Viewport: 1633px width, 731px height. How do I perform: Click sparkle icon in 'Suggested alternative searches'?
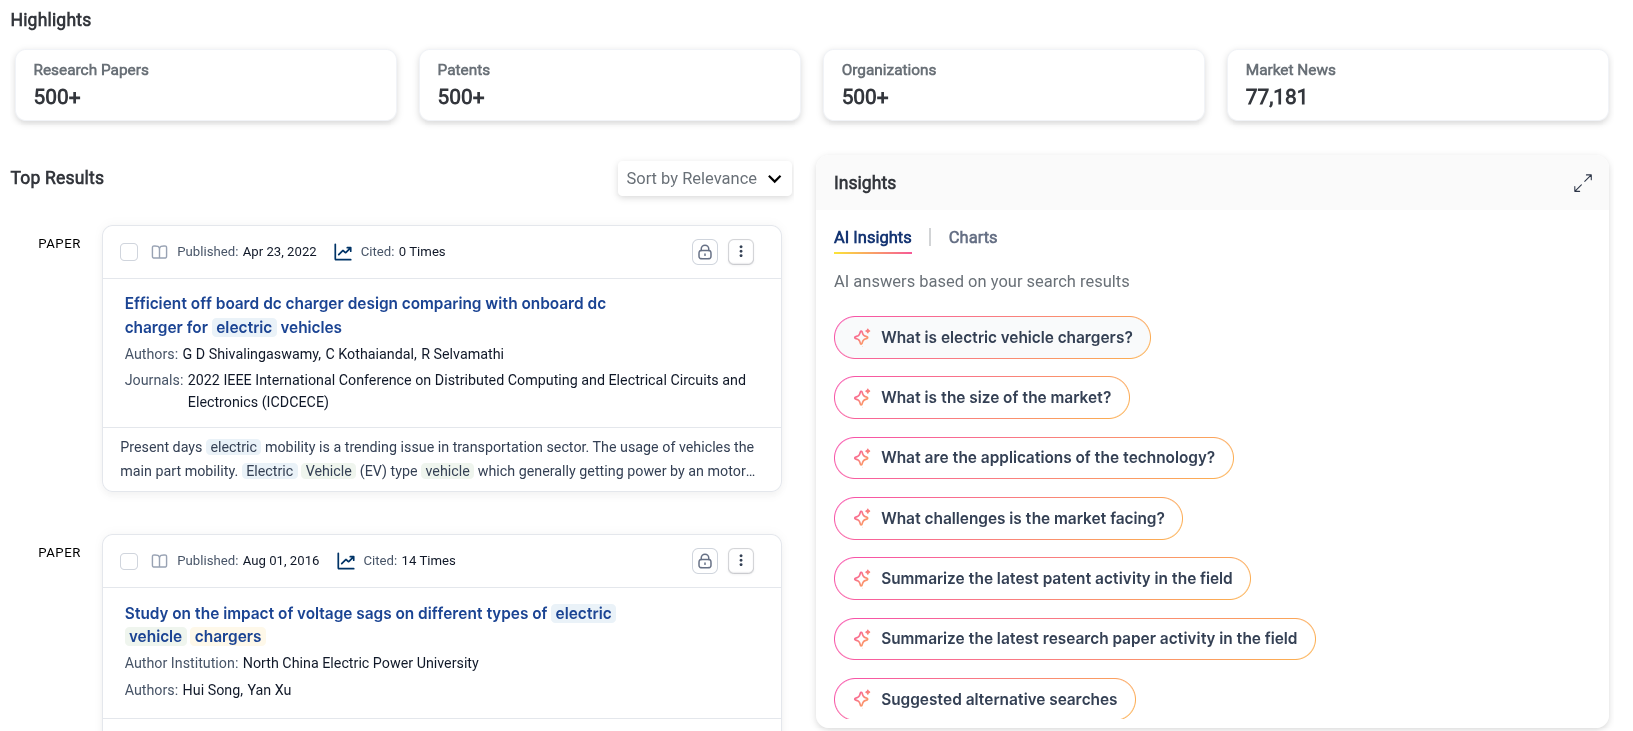click(862, 699)
